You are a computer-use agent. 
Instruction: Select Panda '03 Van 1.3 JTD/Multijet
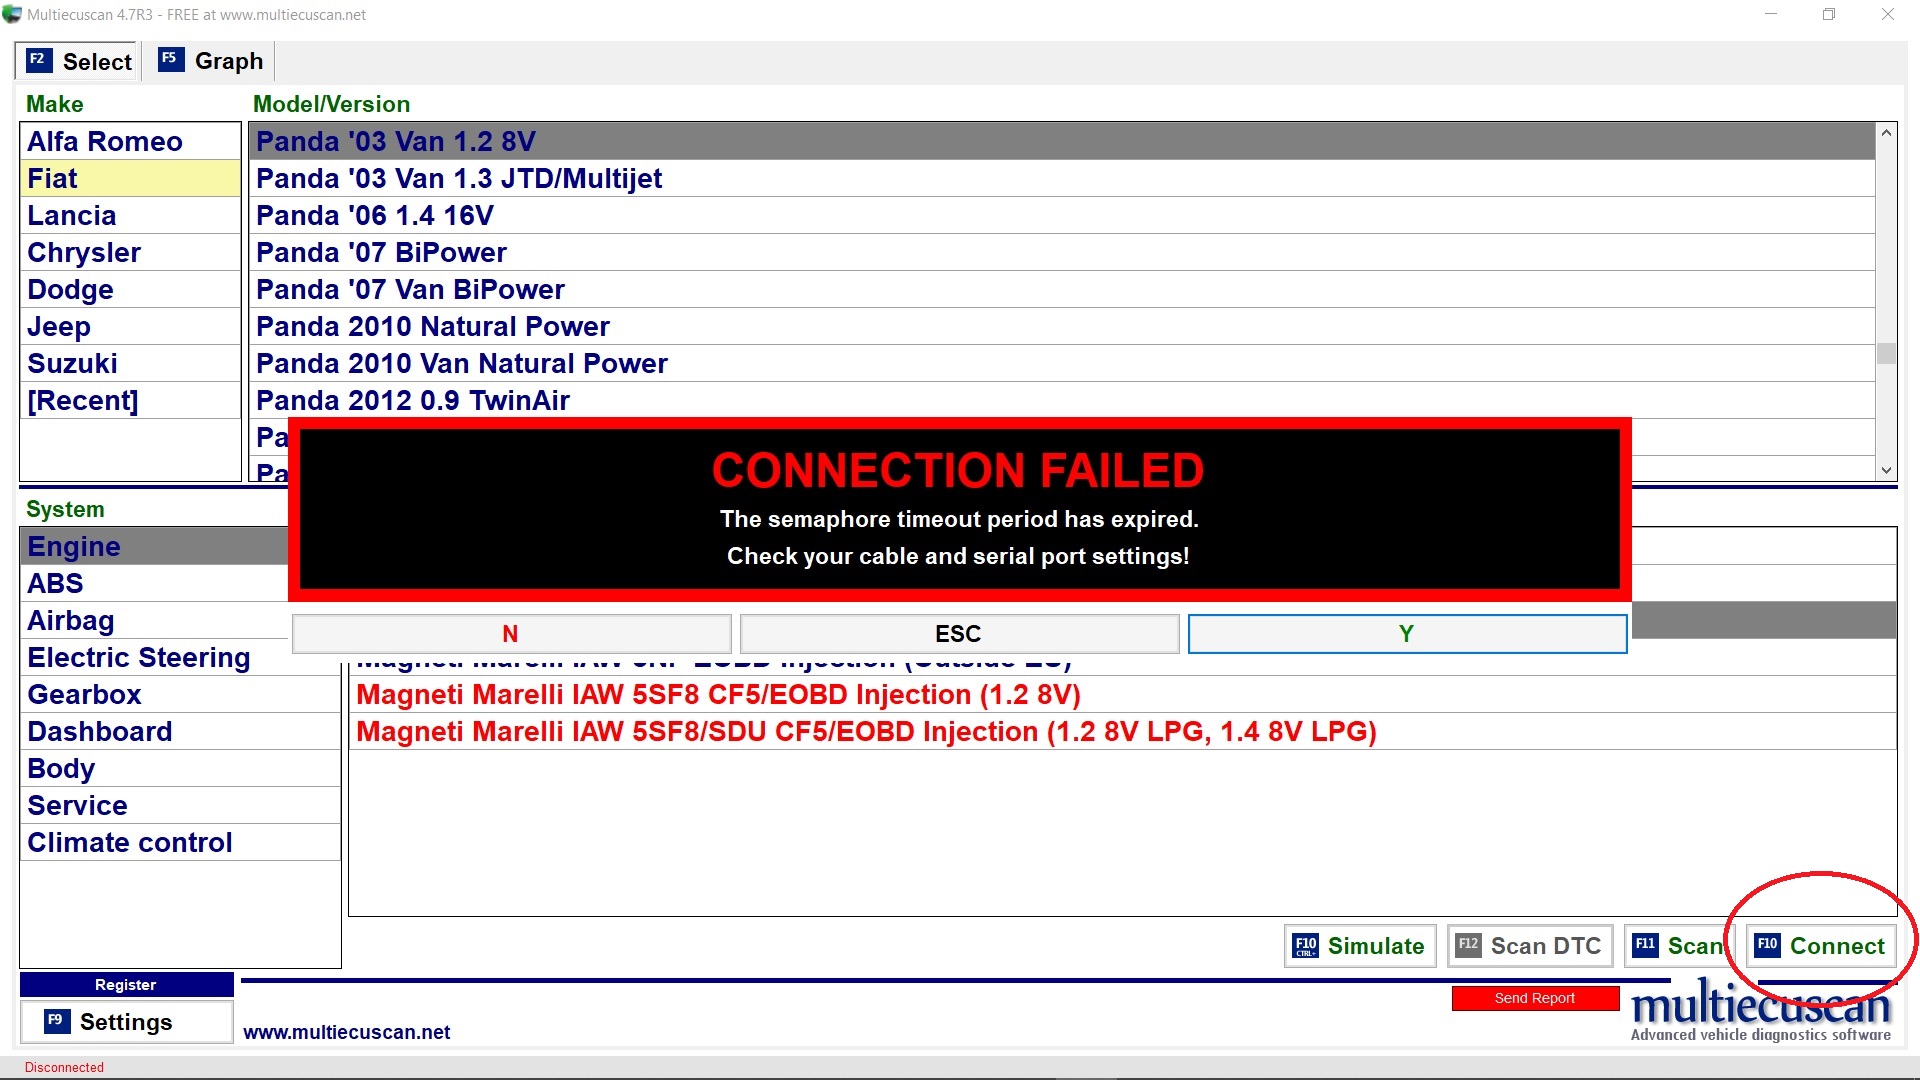(x=1062, y=178)
